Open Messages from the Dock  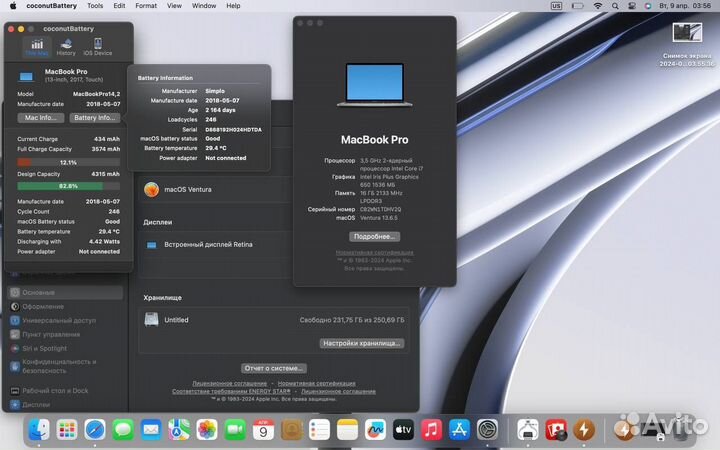(x=123, y=430)
